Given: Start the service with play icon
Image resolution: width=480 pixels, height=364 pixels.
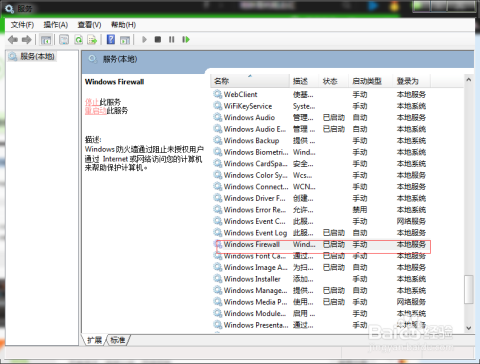Looking at the screenshot, I should pos(144,40).
